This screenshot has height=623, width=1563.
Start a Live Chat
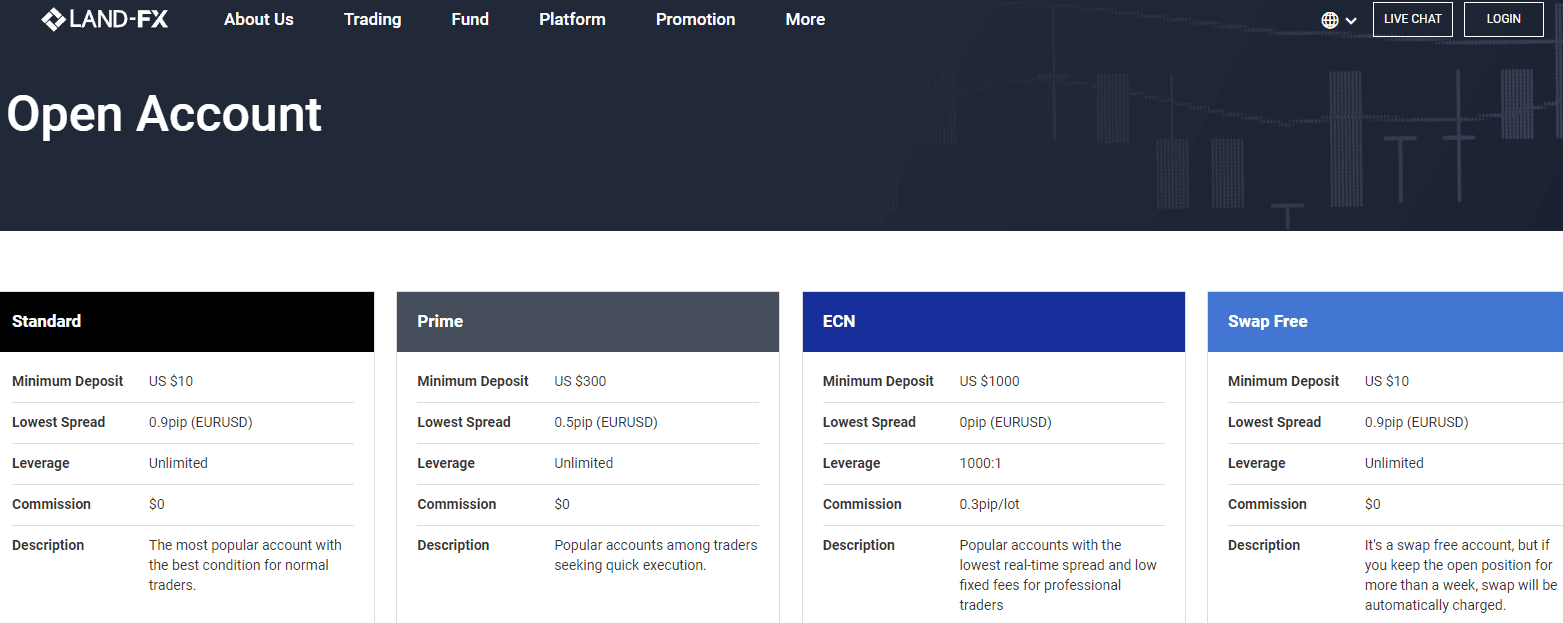[1412, 19]
